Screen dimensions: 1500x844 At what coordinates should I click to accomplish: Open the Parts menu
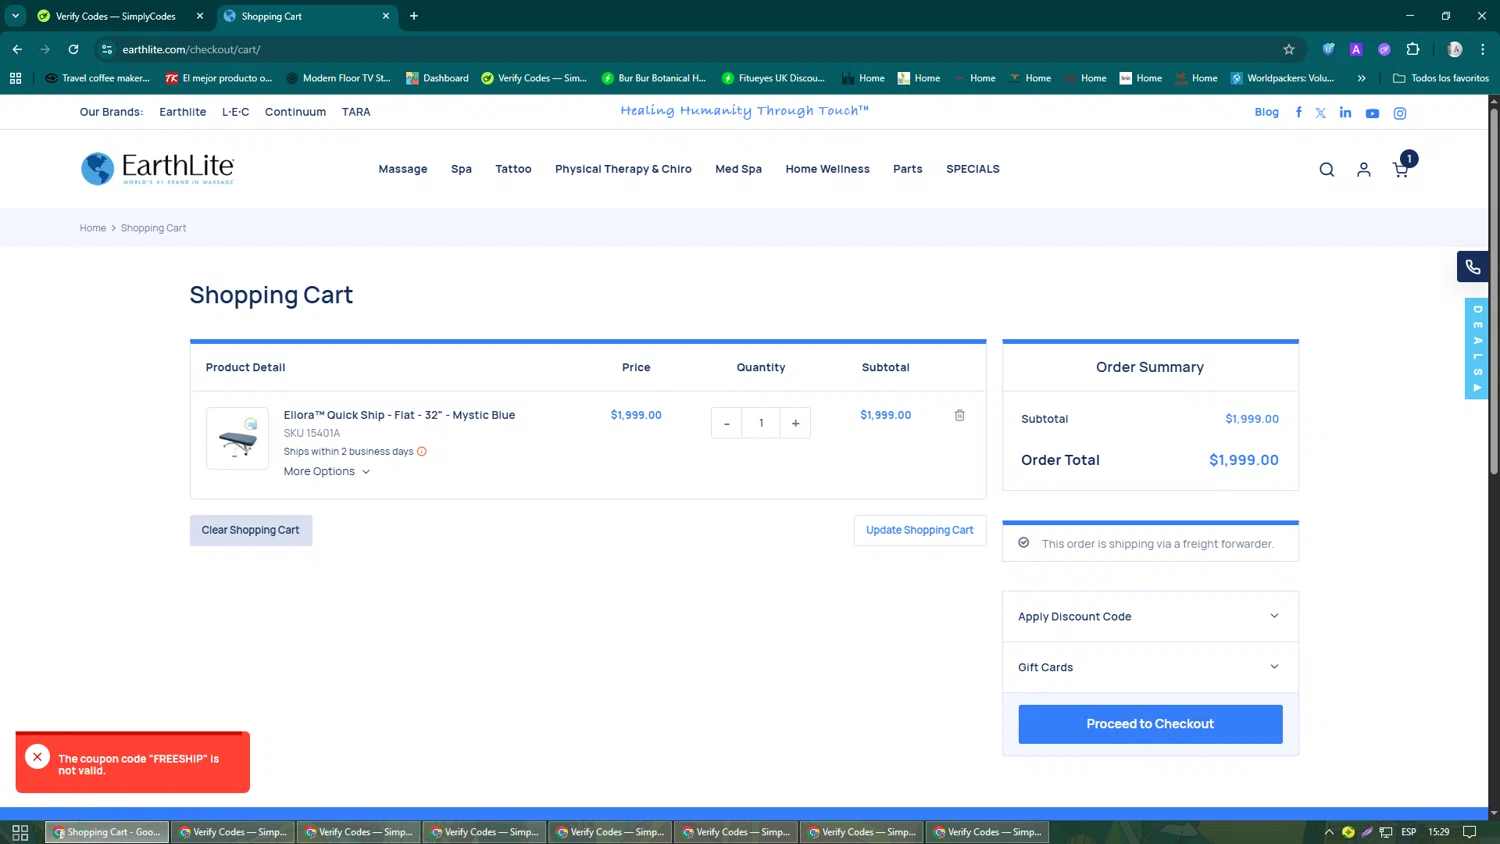(907, 169)
